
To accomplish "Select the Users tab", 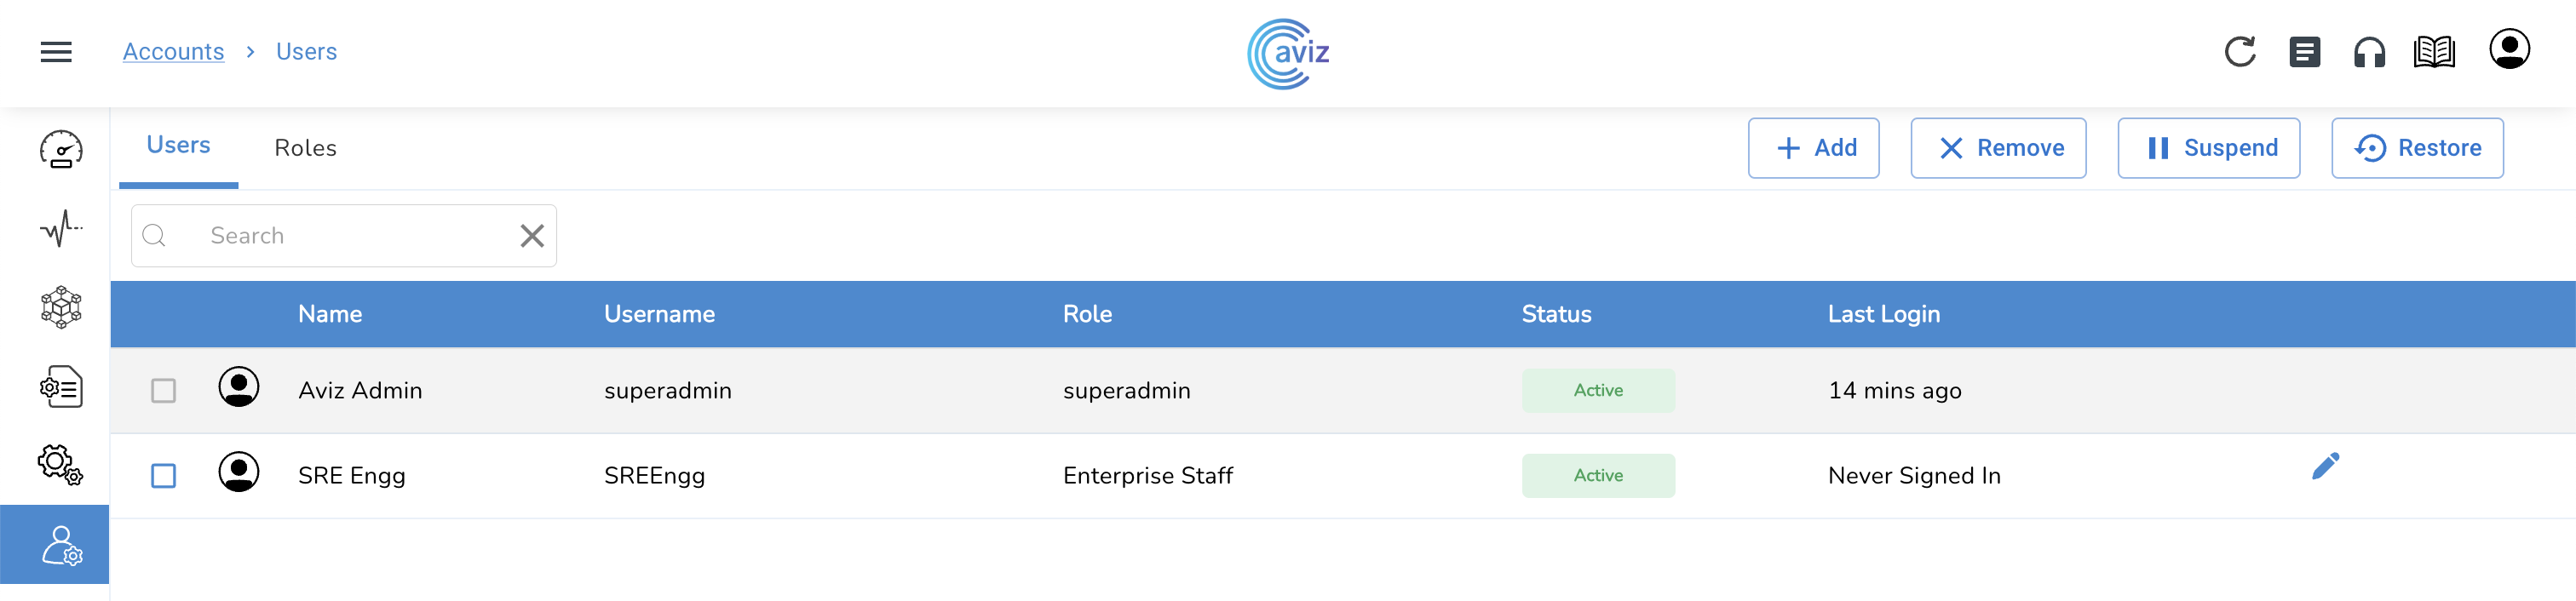I will pyautogui.click(x=178, y=146).
